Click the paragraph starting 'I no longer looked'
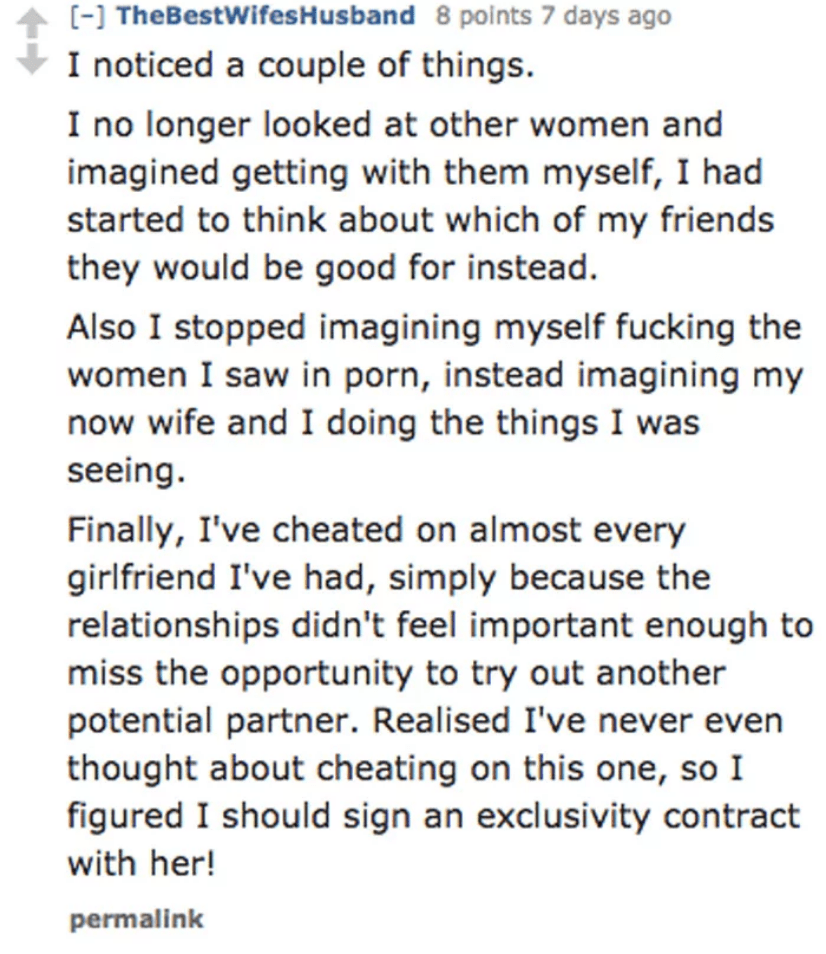The width and height of the screenshot is (826, 954). click(x=420, y=196)
